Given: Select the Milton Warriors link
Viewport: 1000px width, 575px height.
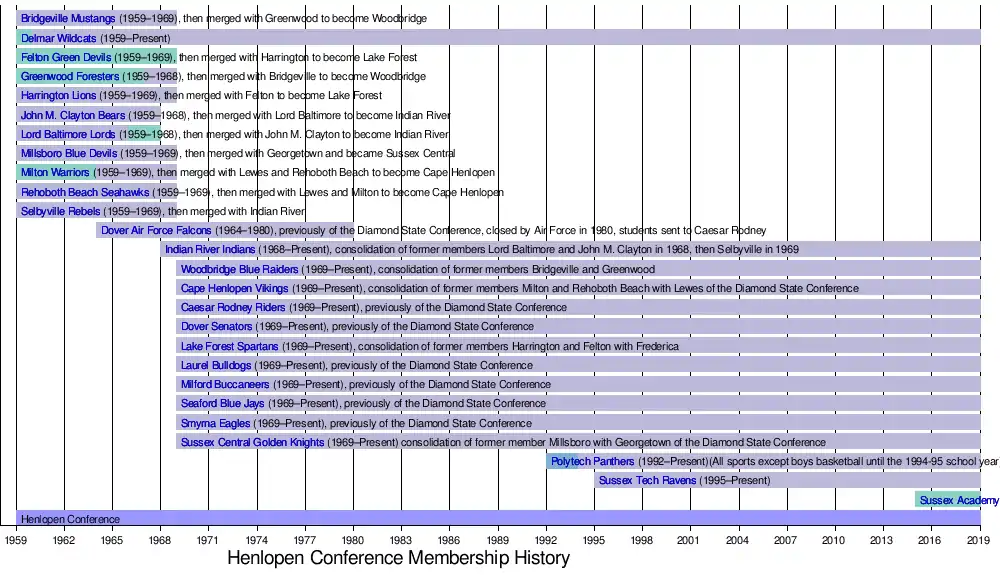Looking at the screenshot, I should pos(55,173).
